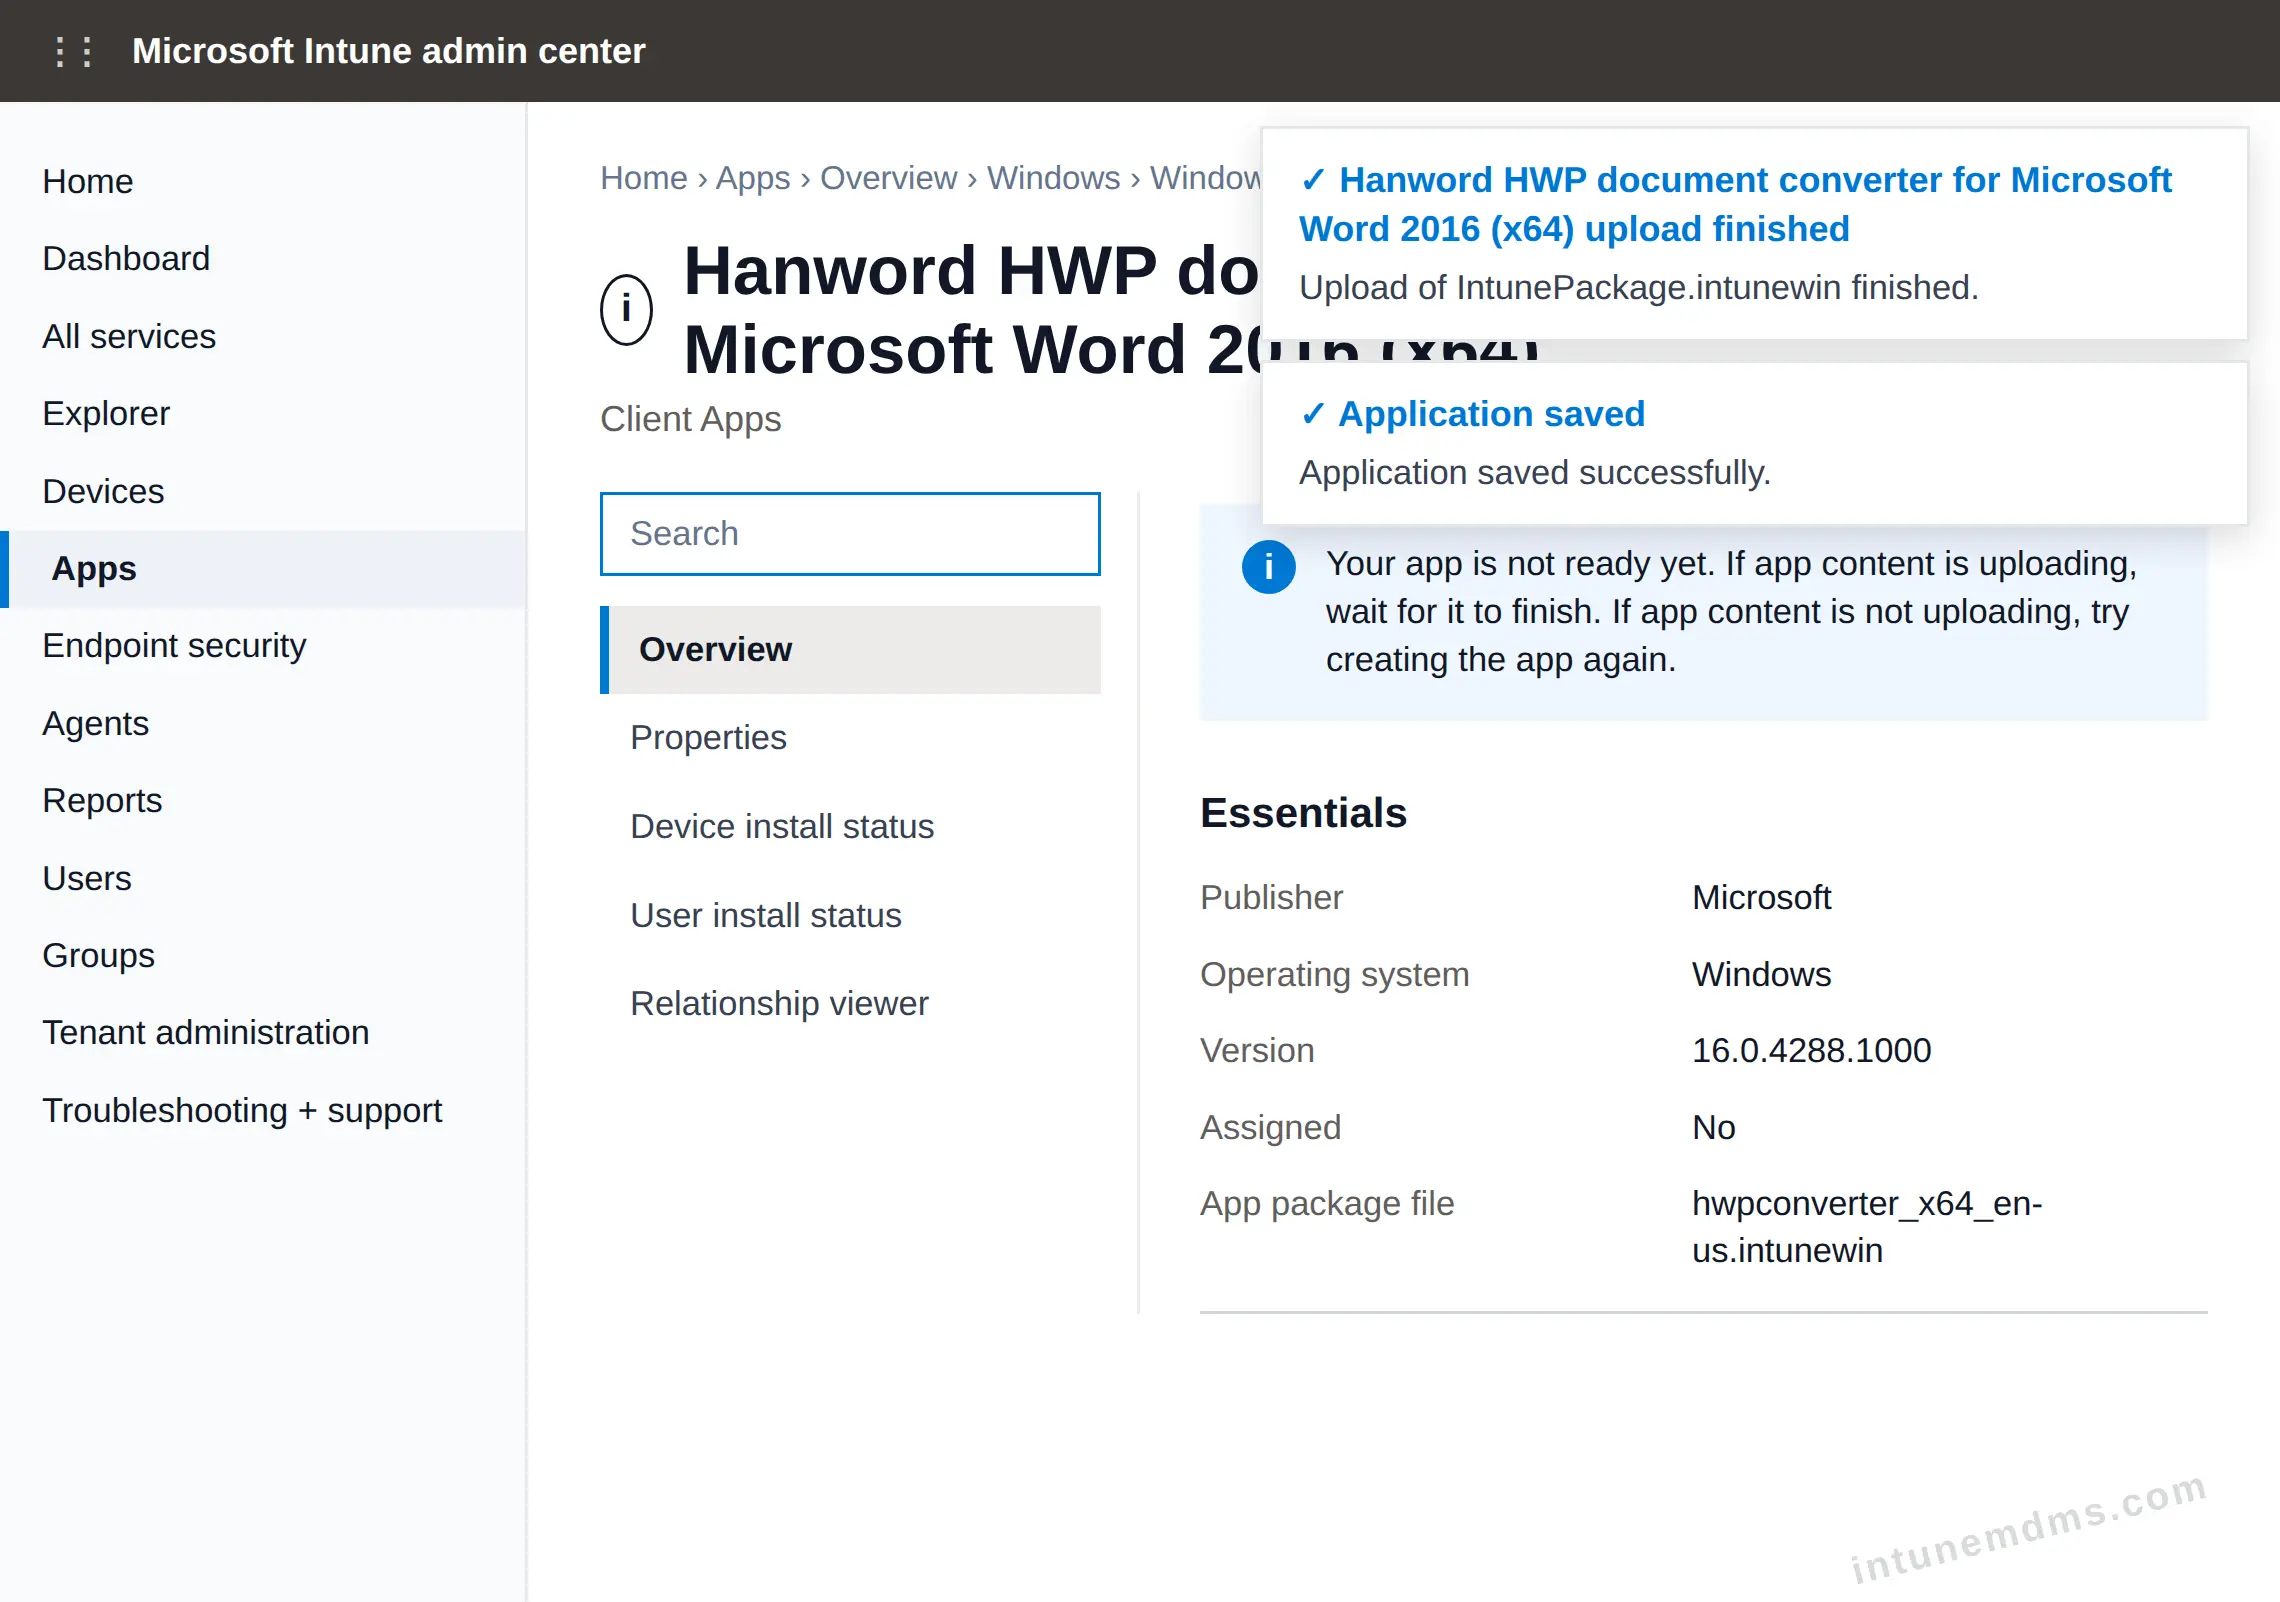Select the Overview blade menu item
This screenshot has width=2280, height=1602.
850,650
